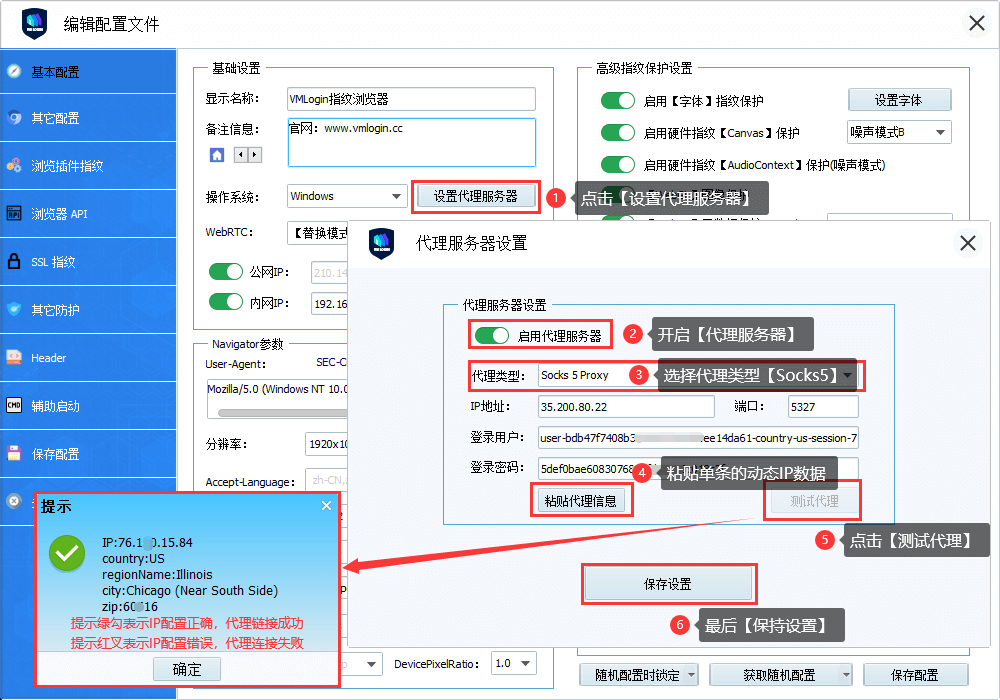Expand the DevicePixelRatio 1.0 dropdown

513,664
